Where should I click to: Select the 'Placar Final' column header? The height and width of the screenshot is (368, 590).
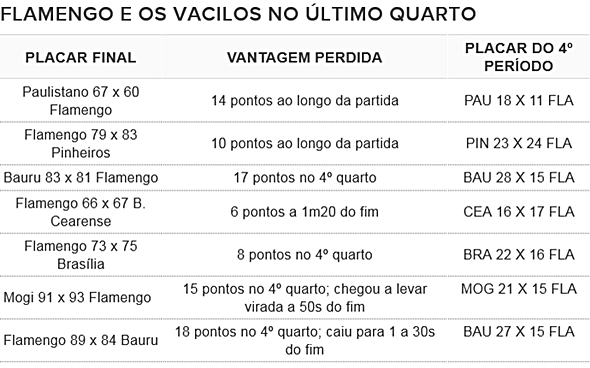(81, 58)
